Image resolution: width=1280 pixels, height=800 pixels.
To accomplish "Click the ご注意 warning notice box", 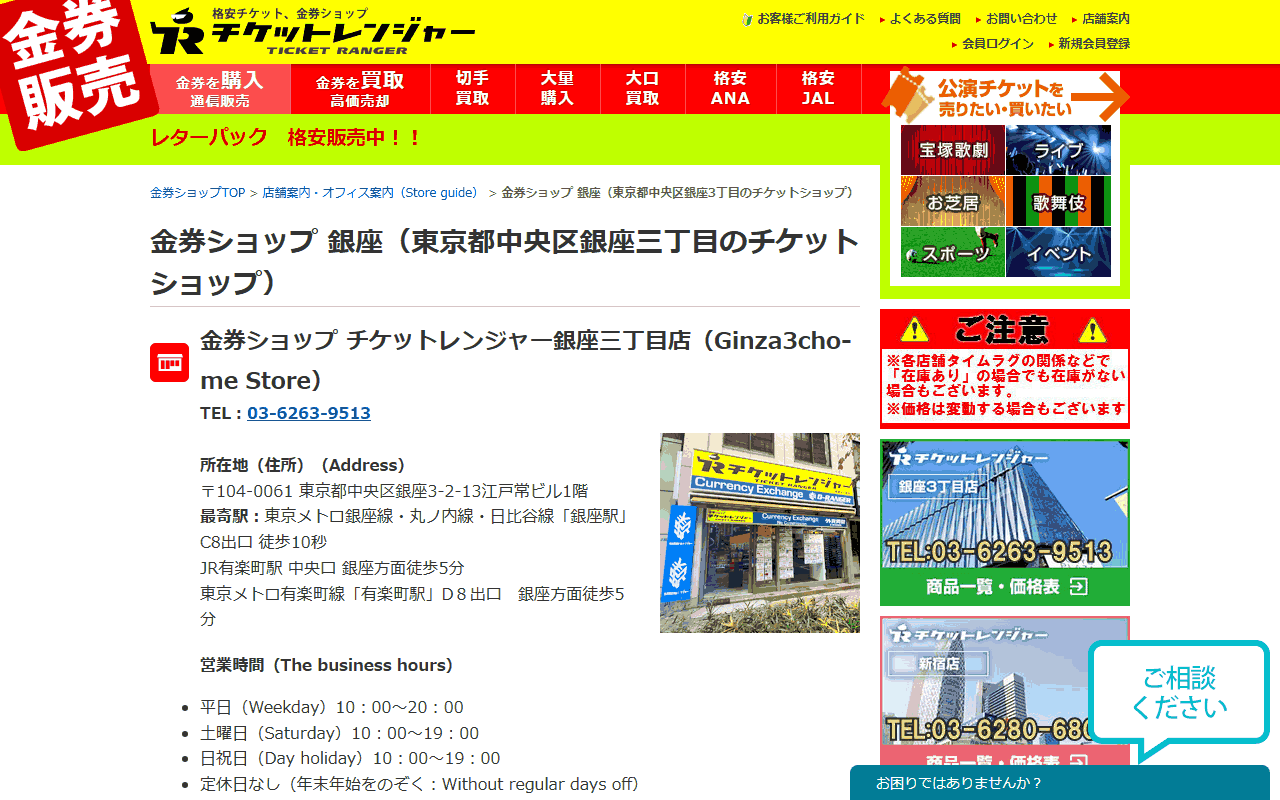I will coord(1005,369).
